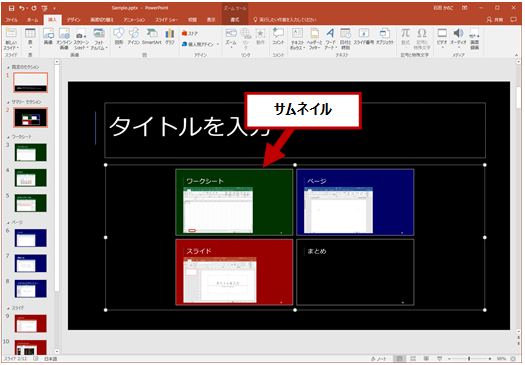Open Header and Footer (ヘッダーとフッター)
The height and width of the screenshot is (365, 525).
point(314,39)
